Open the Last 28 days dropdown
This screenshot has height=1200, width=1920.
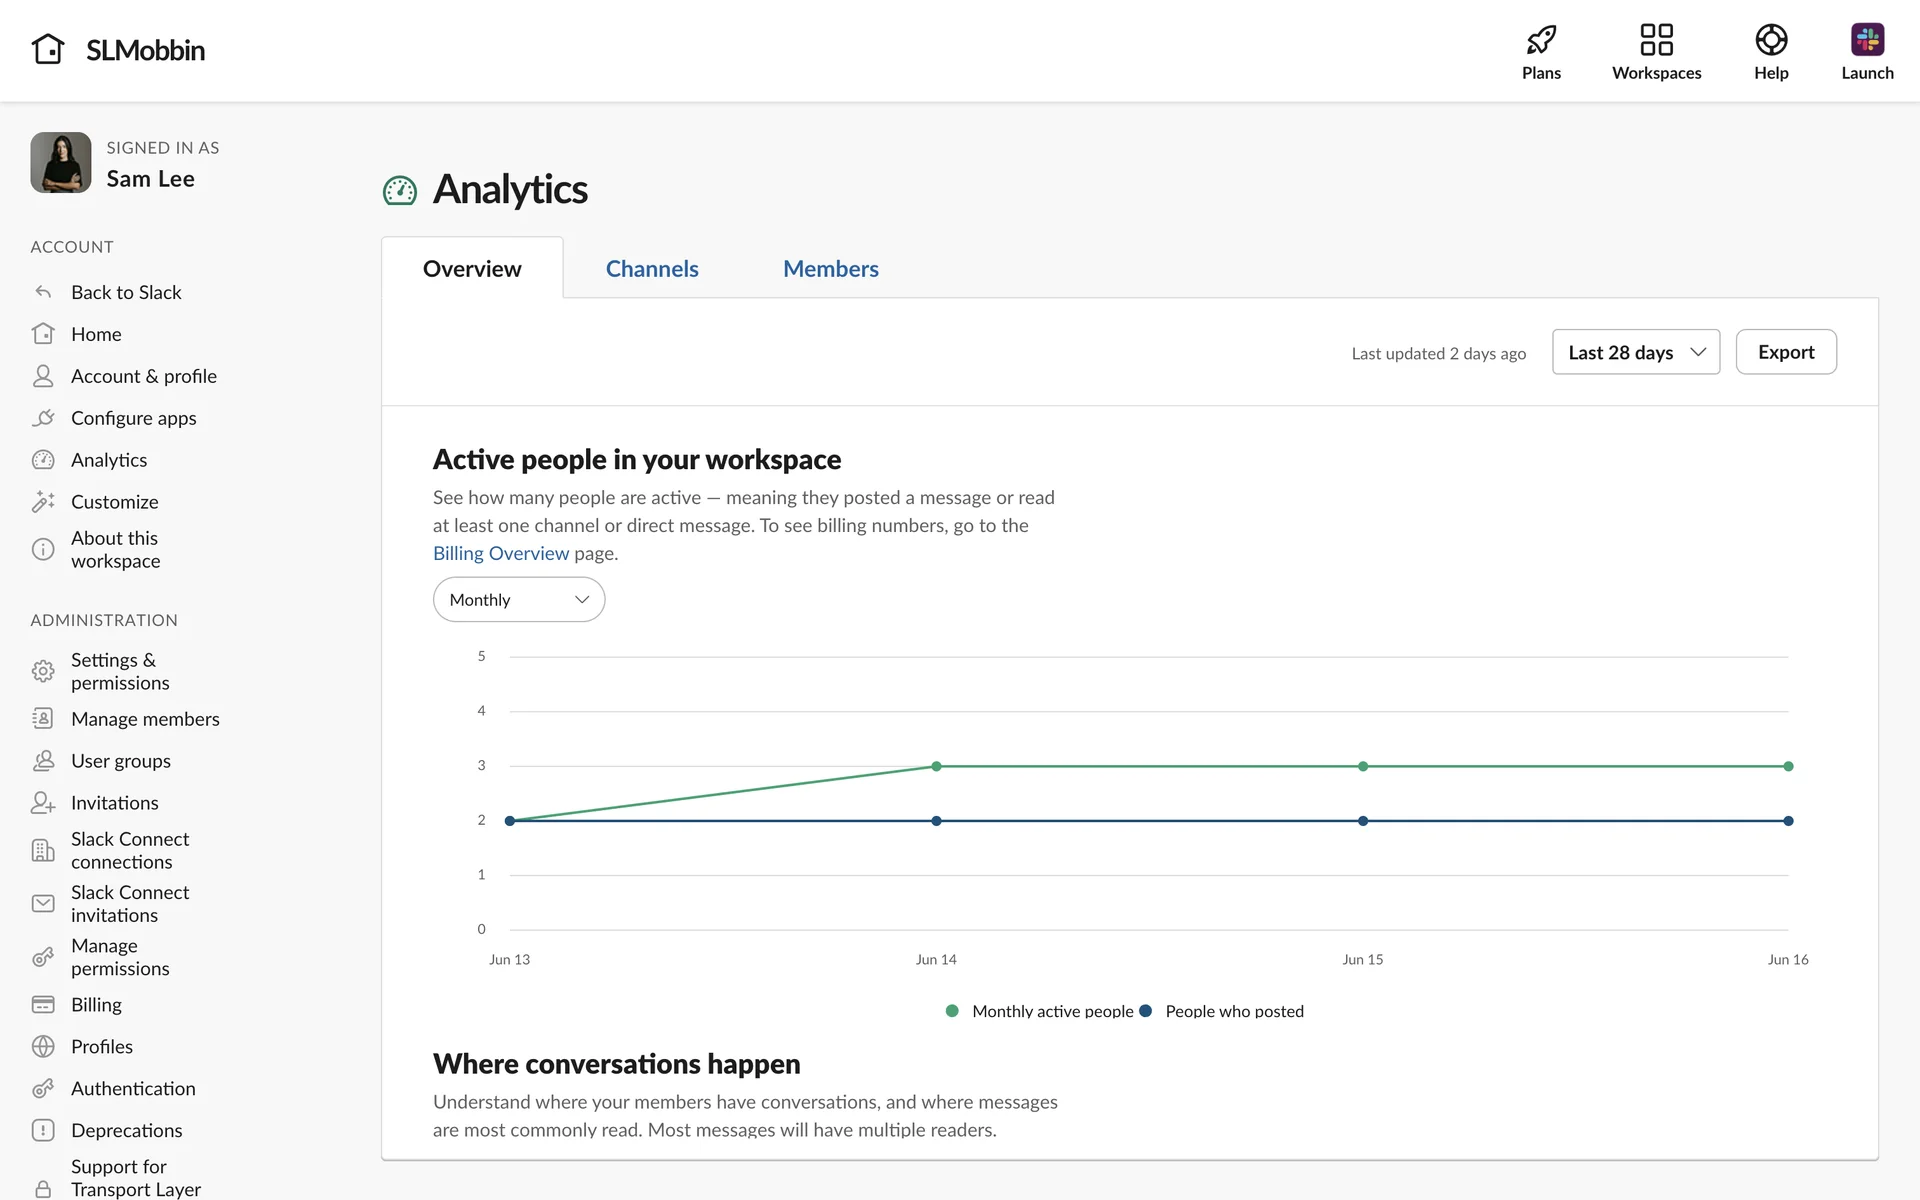pyautogui.click(x=1635, y=352)
